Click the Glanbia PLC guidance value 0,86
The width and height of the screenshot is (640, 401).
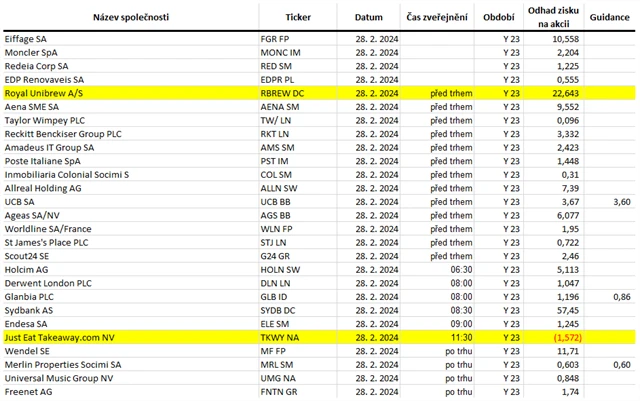pyautogui.click(x=620, y=297)
